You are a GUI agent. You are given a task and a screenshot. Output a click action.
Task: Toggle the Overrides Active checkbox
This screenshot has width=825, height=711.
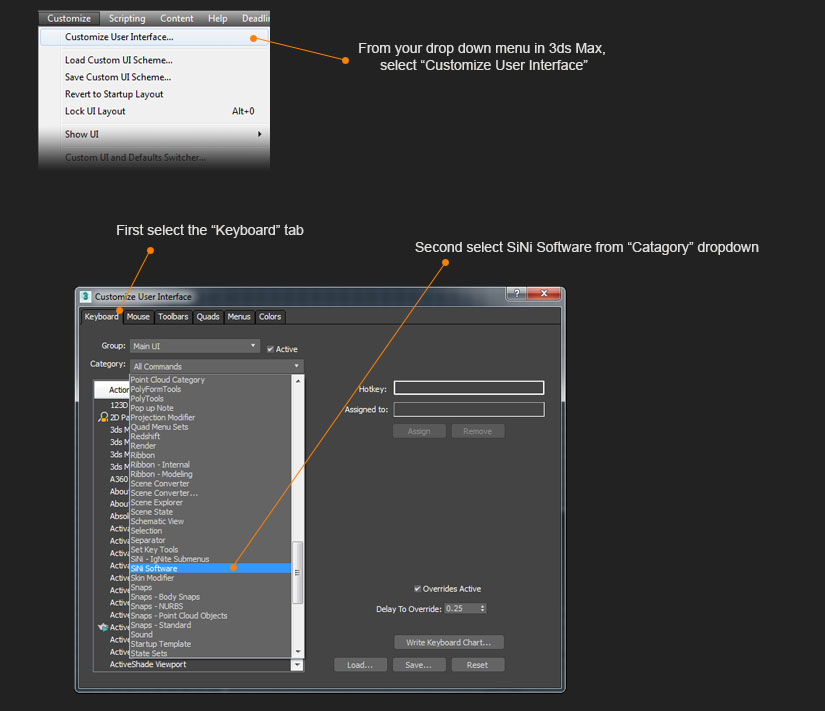click(417, 588)
